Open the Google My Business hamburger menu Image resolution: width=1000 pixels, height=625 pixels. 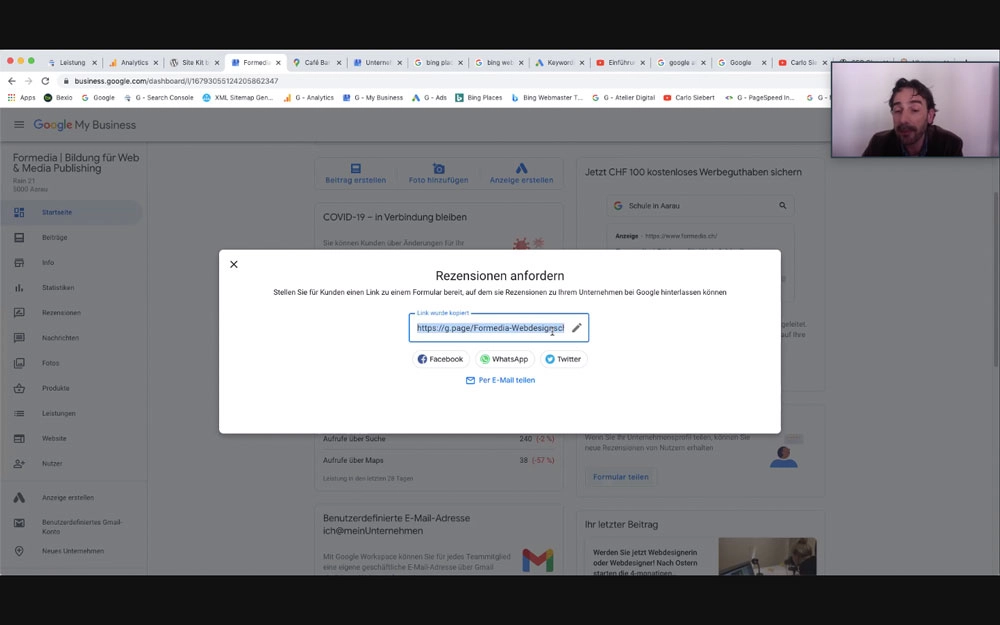point(18,124)
